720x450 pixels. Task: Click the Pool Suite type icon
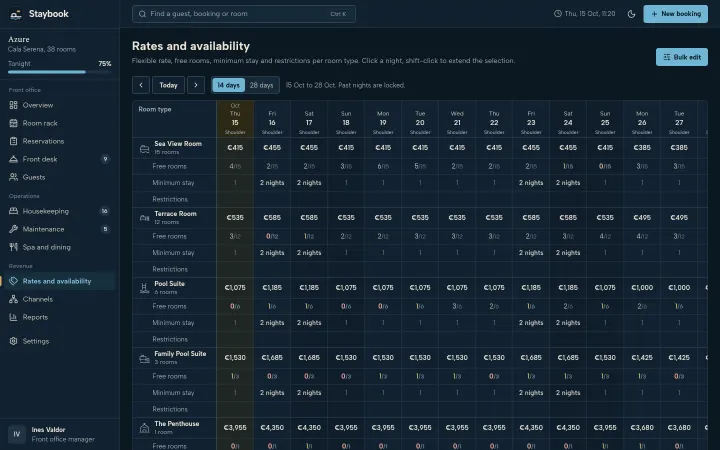144,288
